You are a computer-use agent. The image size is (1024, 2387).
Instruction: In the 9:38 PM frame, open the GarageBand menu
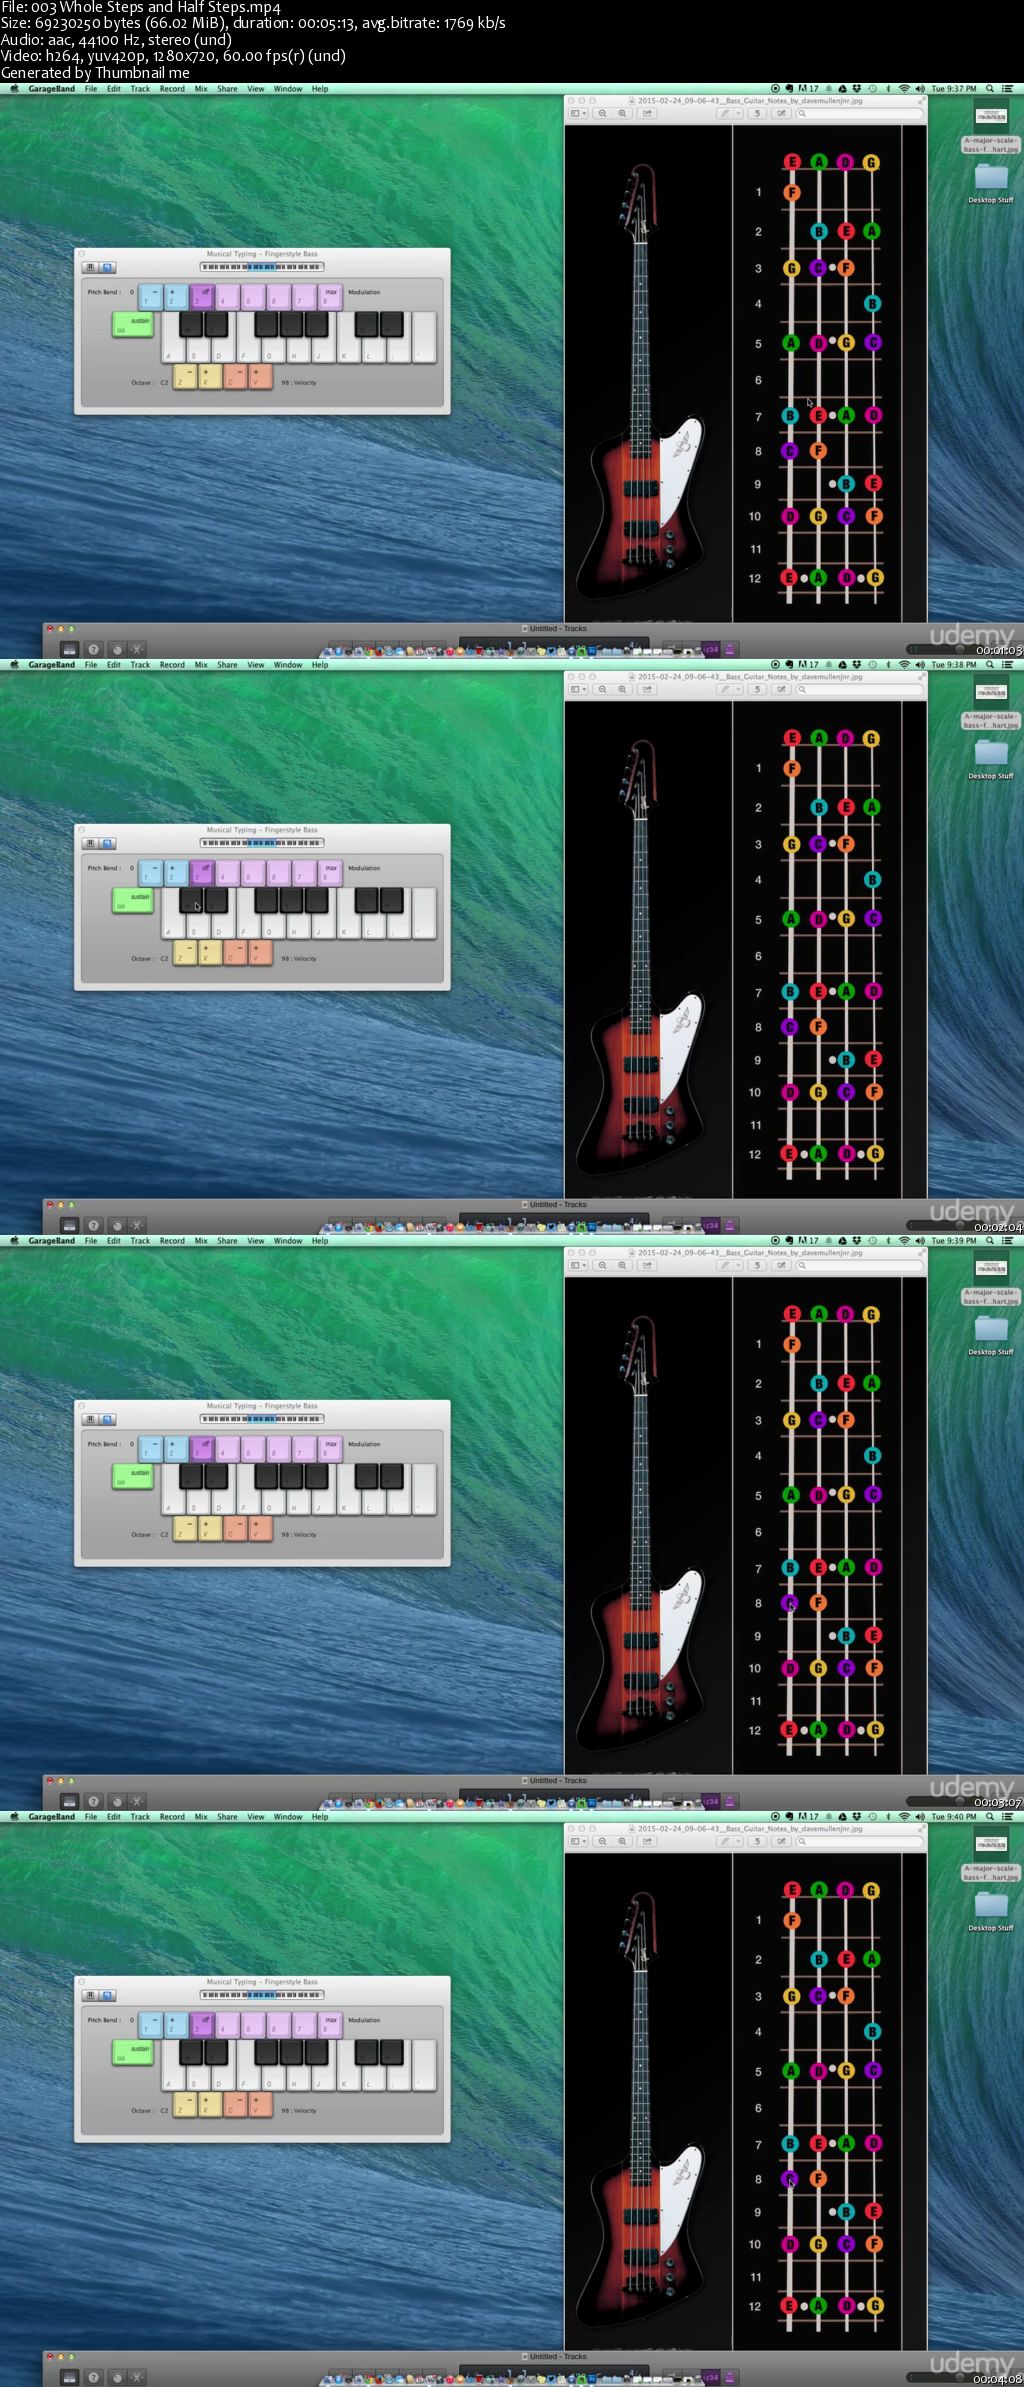pos(51,665)
